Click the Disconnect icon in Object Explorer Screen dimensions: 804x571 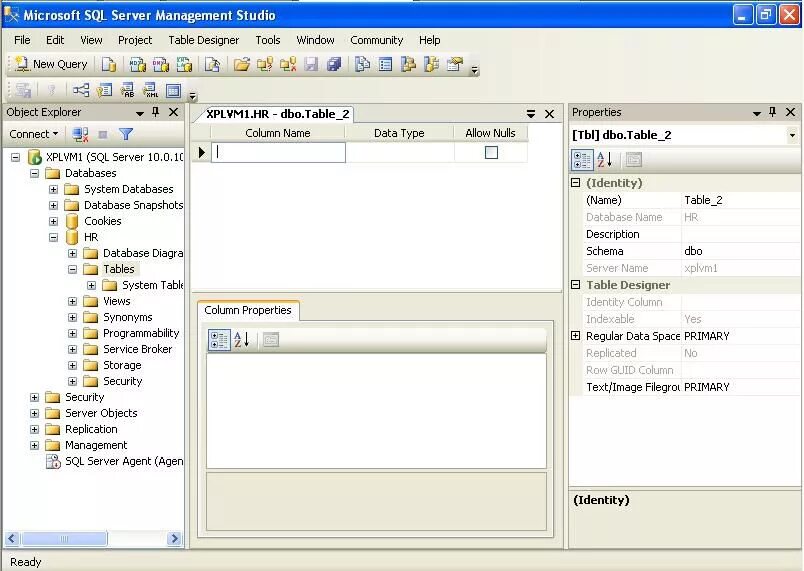[80, 134]
